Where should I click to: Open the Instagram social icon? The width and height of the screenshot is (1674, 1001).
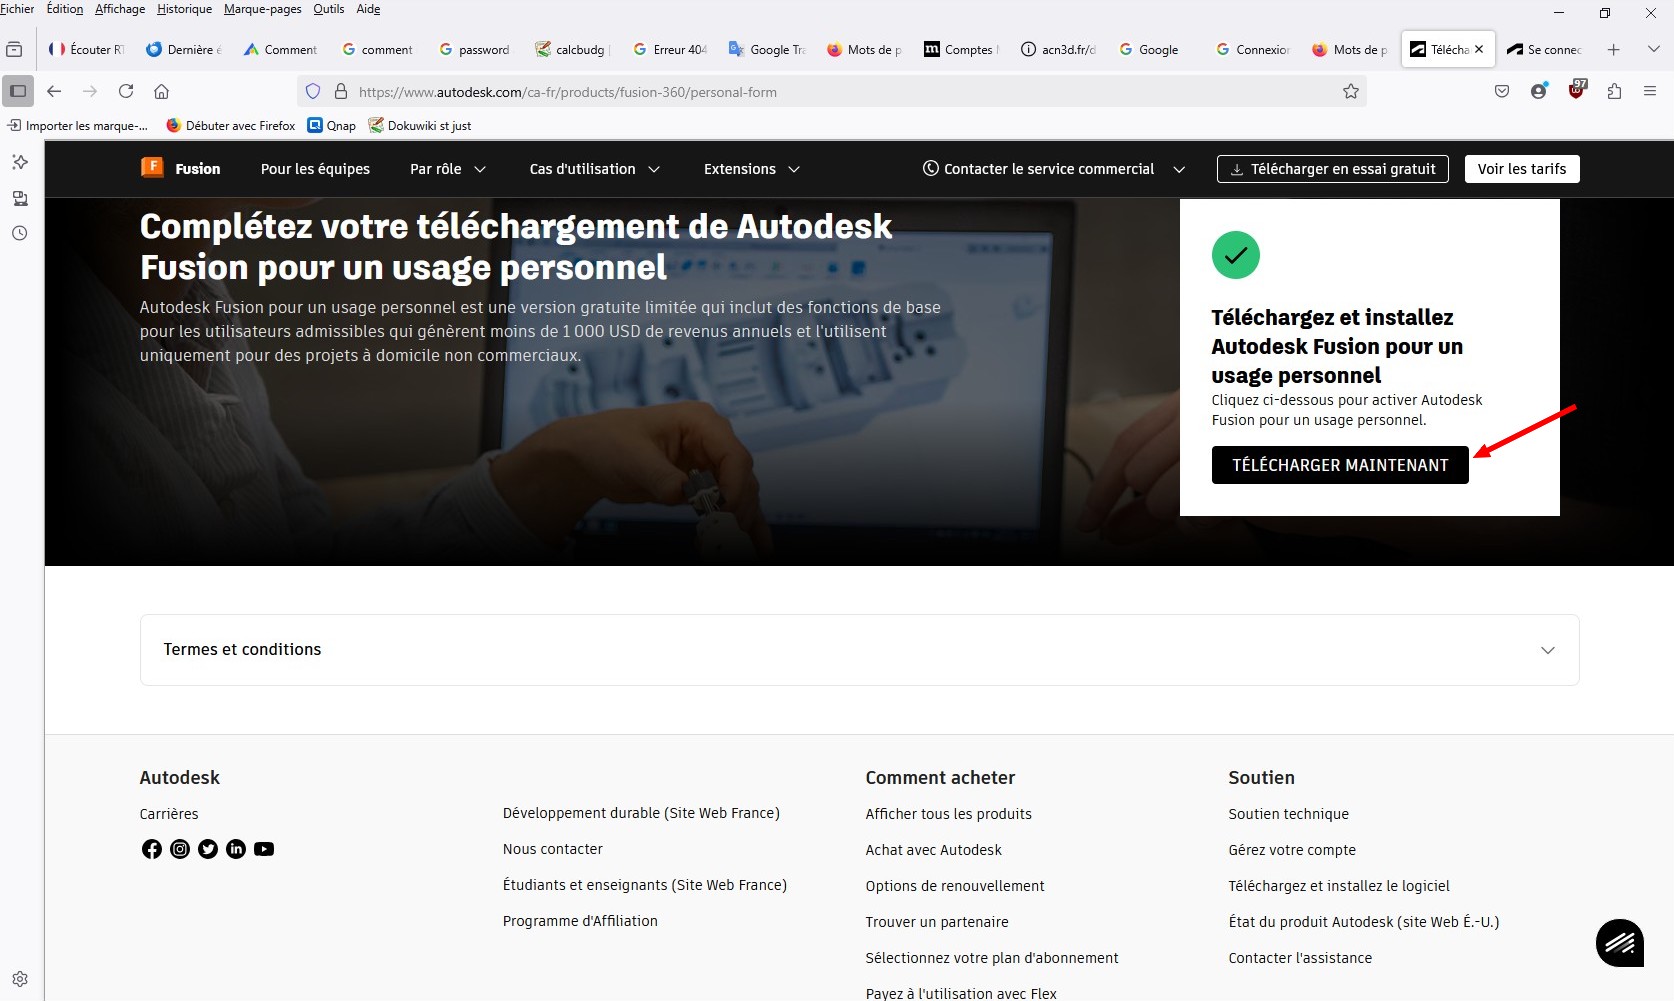180,849
